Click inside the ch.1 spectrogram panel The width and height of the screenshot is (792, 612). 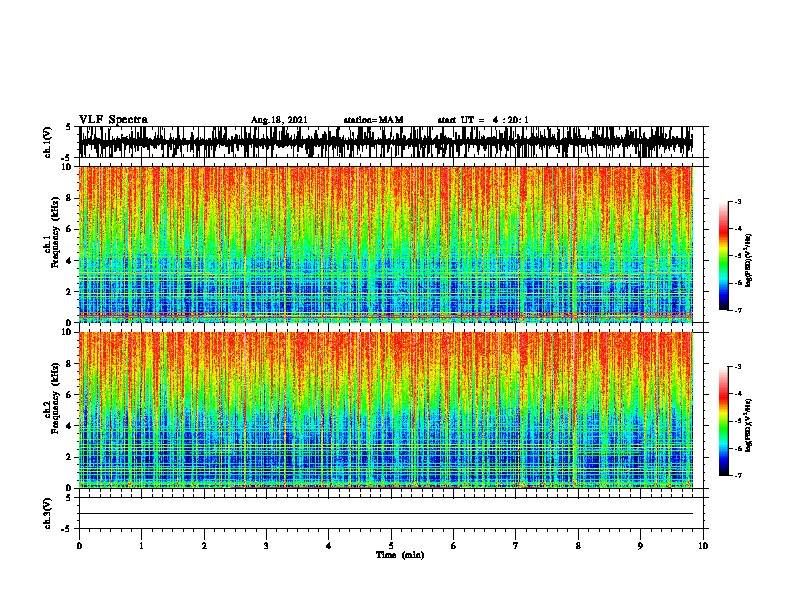coord(386,244)
